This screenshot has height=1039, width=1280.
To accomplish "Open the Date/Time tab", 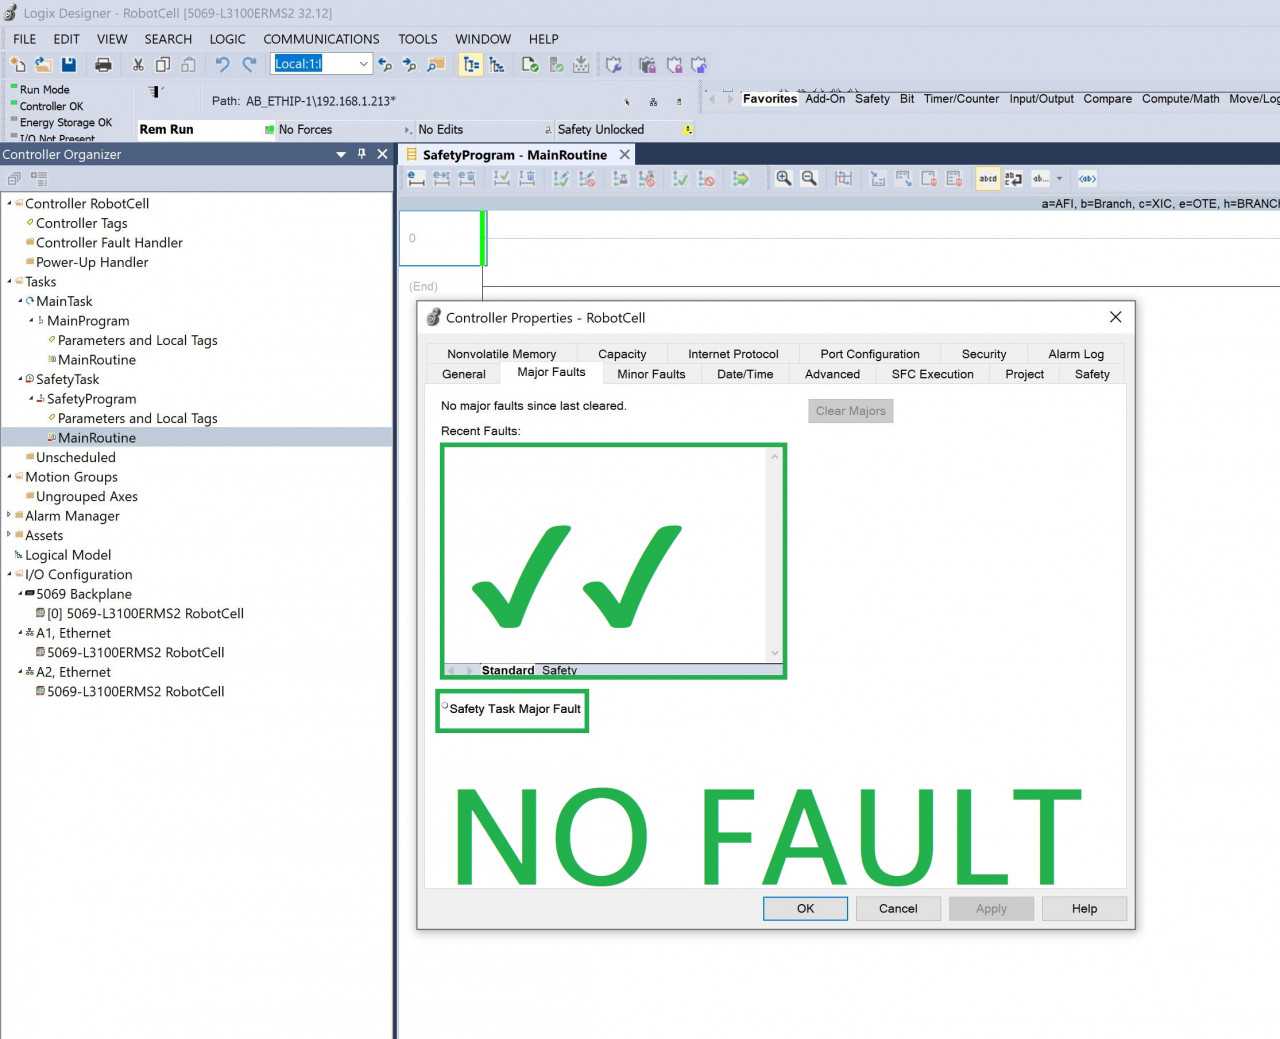I will tap(745, 374).
